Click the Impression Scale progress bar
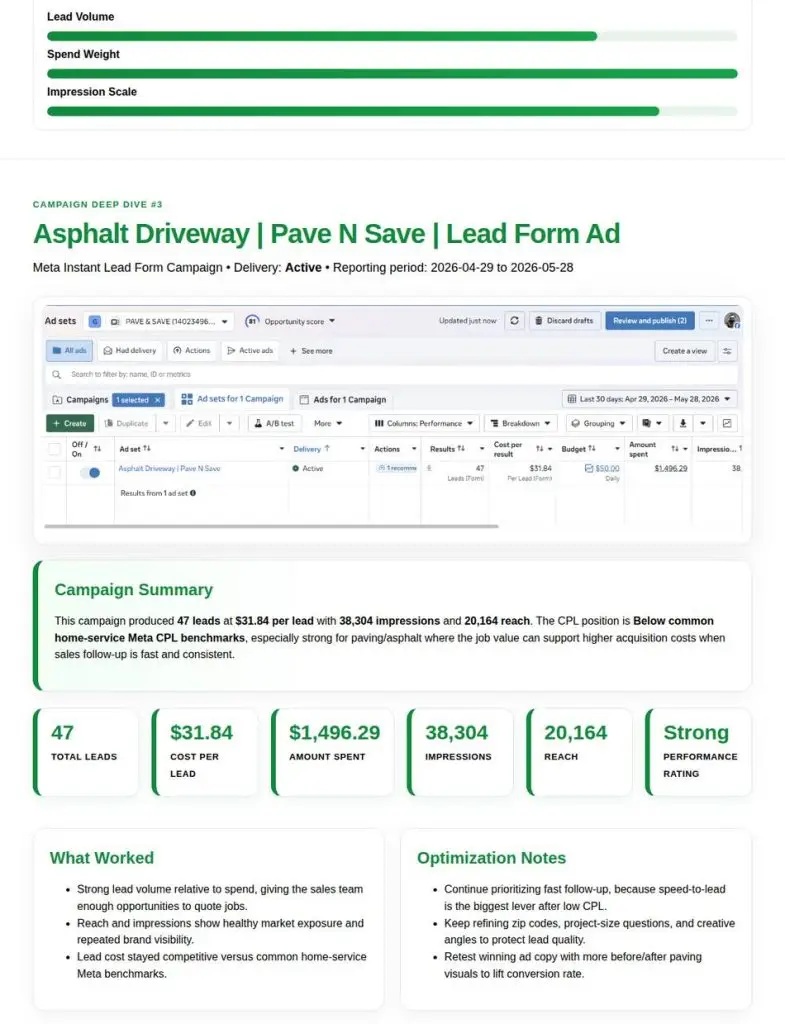This screenshot has height=1024, width=785. [392, 112]
